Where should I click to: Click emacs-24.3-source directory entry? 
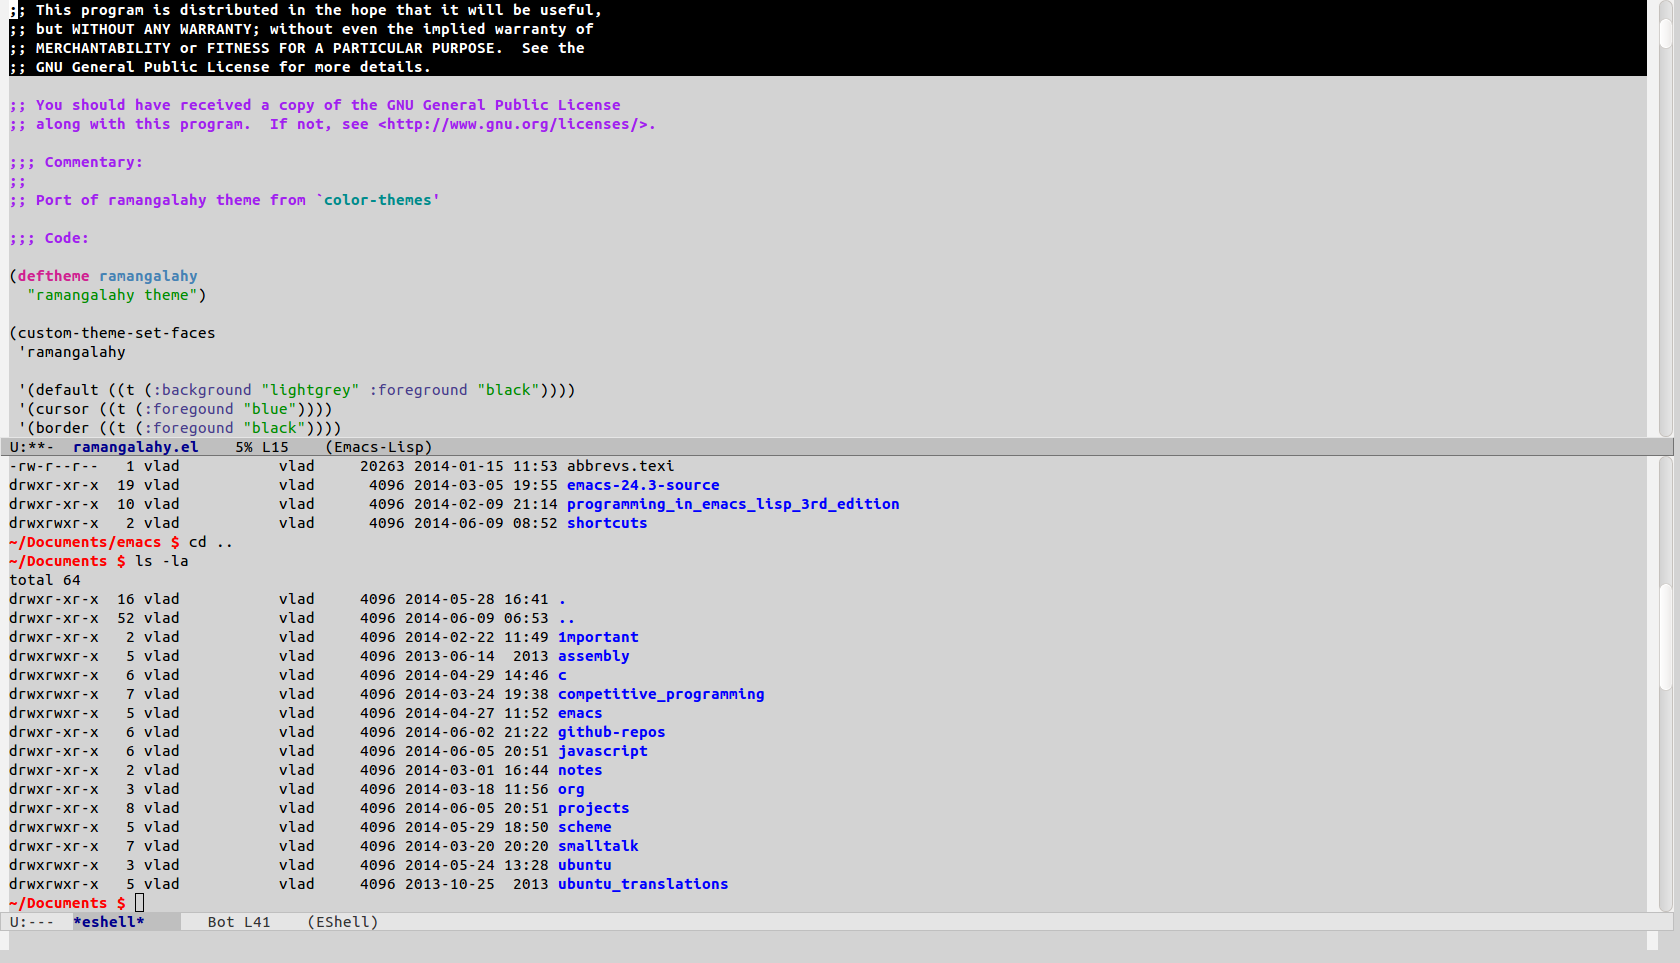click(643, 485)
